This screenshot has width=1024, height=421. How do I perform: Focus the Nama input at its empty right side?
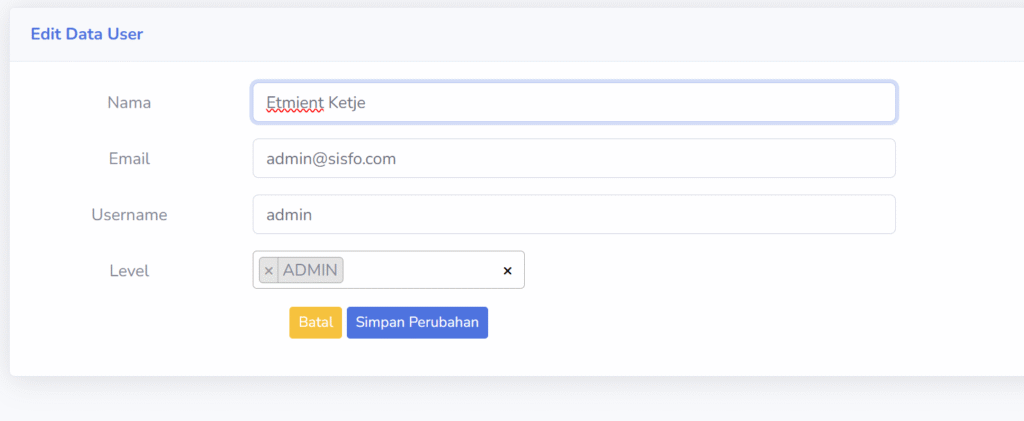click(x=650, y=102)
